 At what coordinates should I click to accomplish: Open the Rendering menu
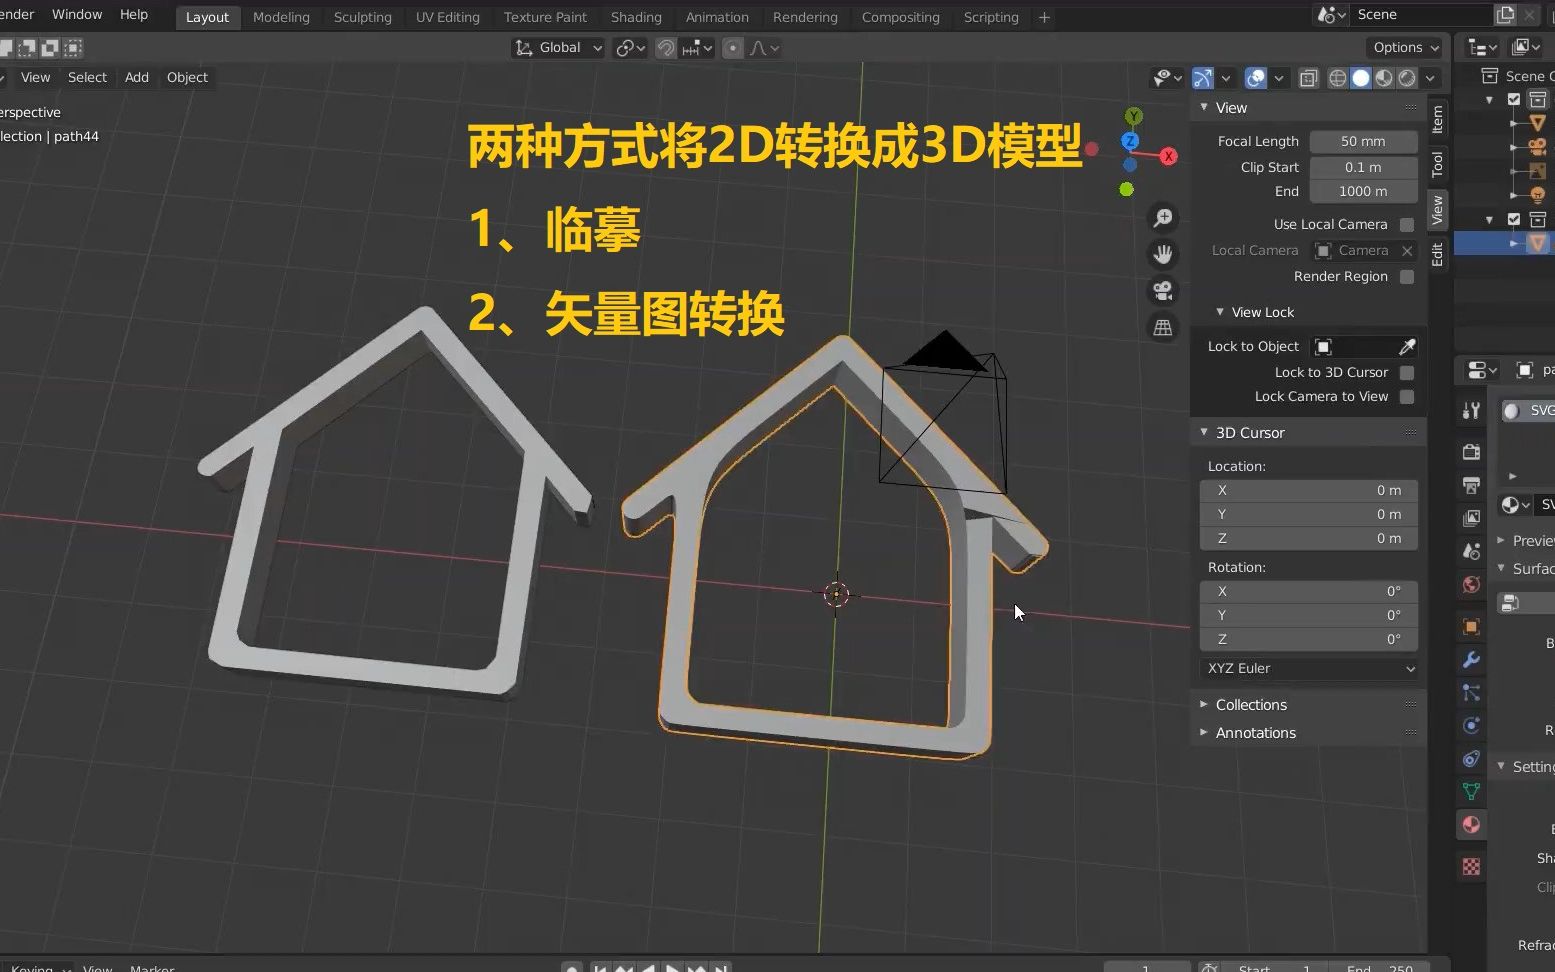click(x=805, y=17)
